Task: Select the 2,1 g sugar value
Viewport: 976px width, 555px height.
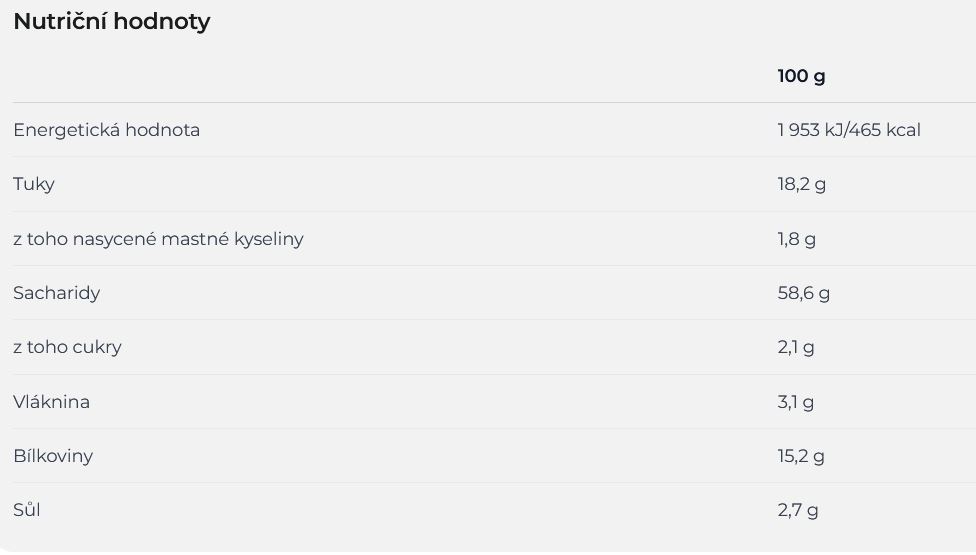Action: pyautogui.click(x=796, y=347)
